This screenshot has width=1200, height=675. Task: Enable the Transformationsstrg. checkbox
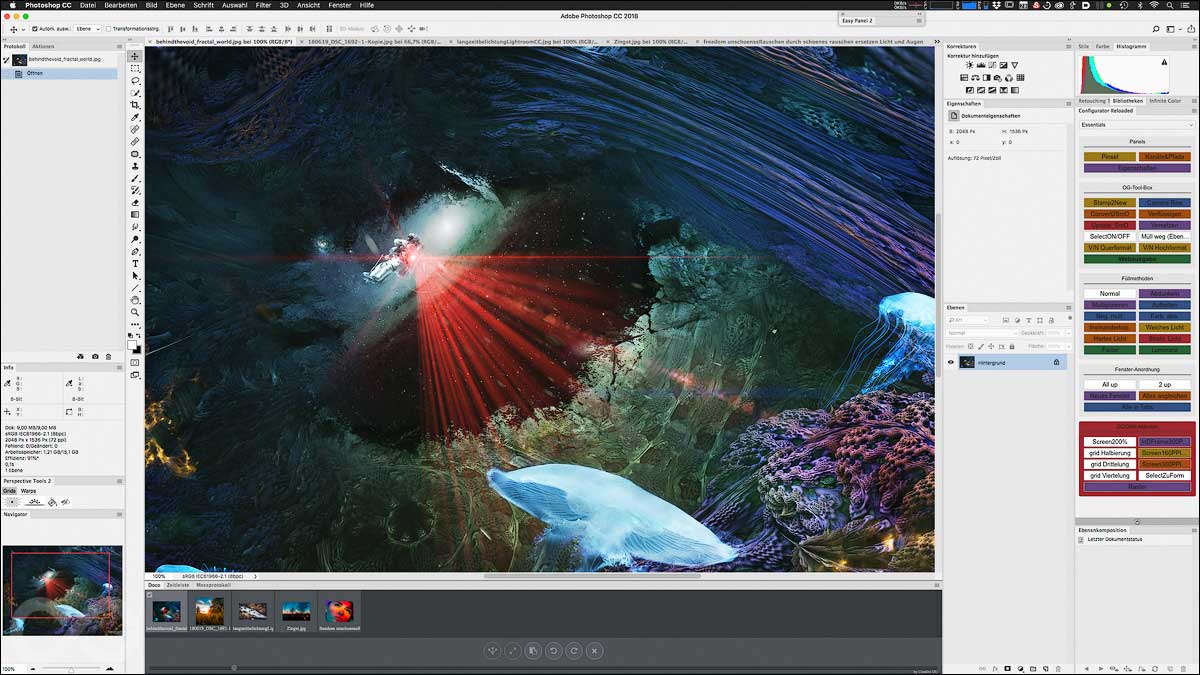pyautogui.click(x=108, y=29)
